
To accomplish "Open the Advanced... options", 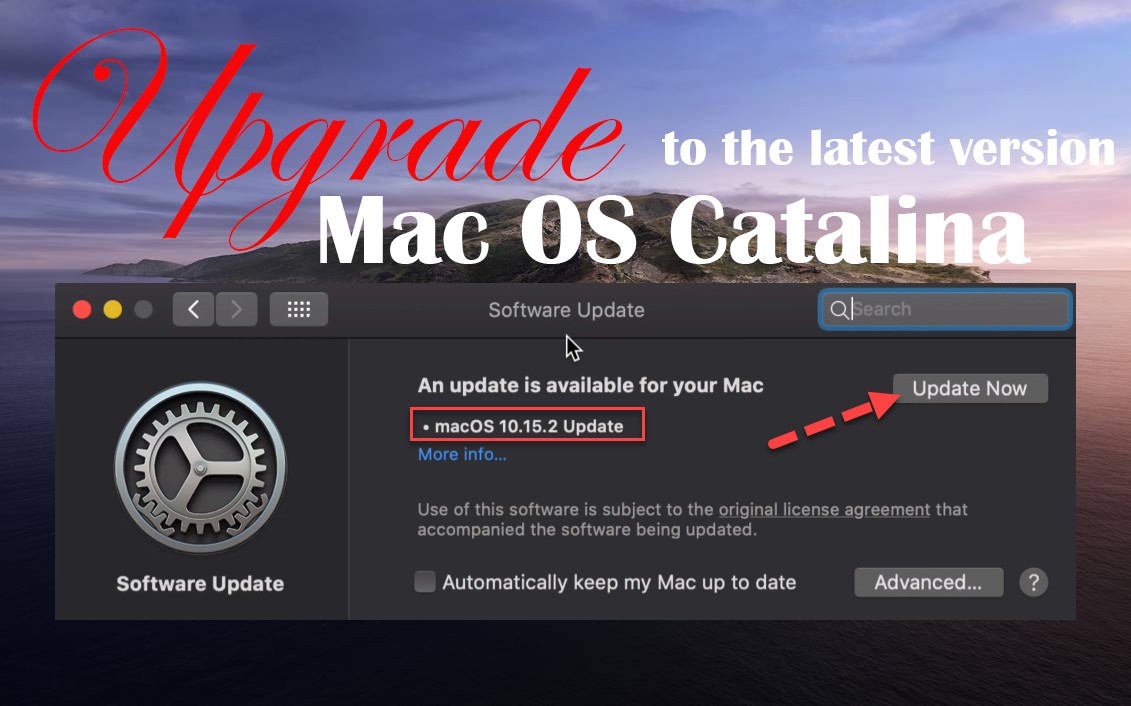I will point(928,582).
